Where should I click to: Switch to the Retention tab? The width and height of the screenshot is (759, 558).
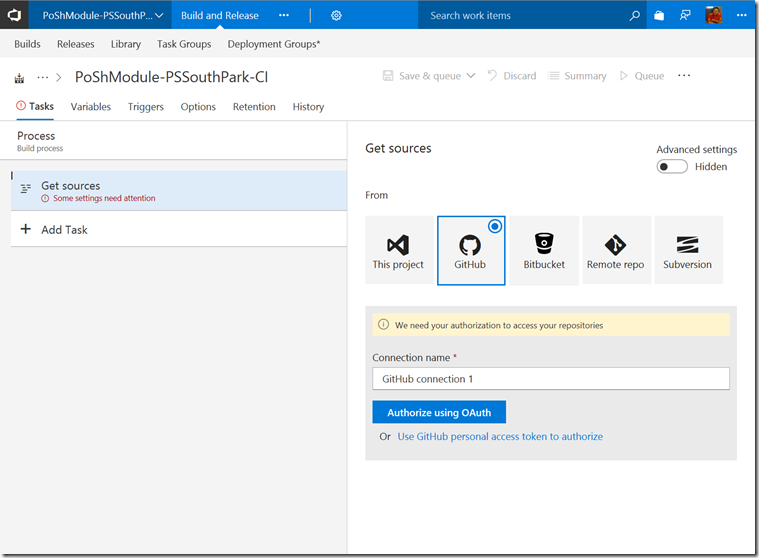click(254, 107)
